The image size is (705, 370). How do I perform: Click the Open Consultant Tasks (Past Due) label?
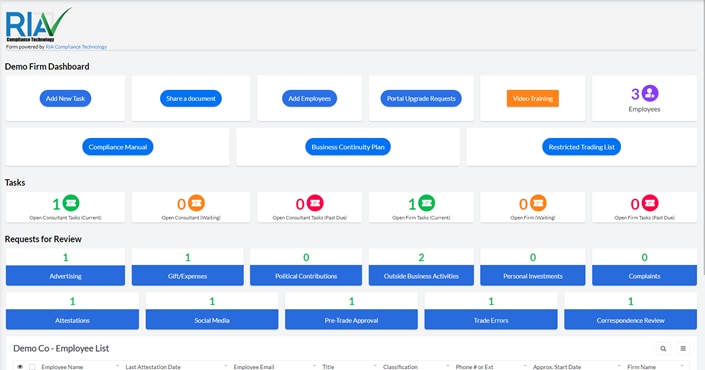pyautogui.click(x=309, y=218)
